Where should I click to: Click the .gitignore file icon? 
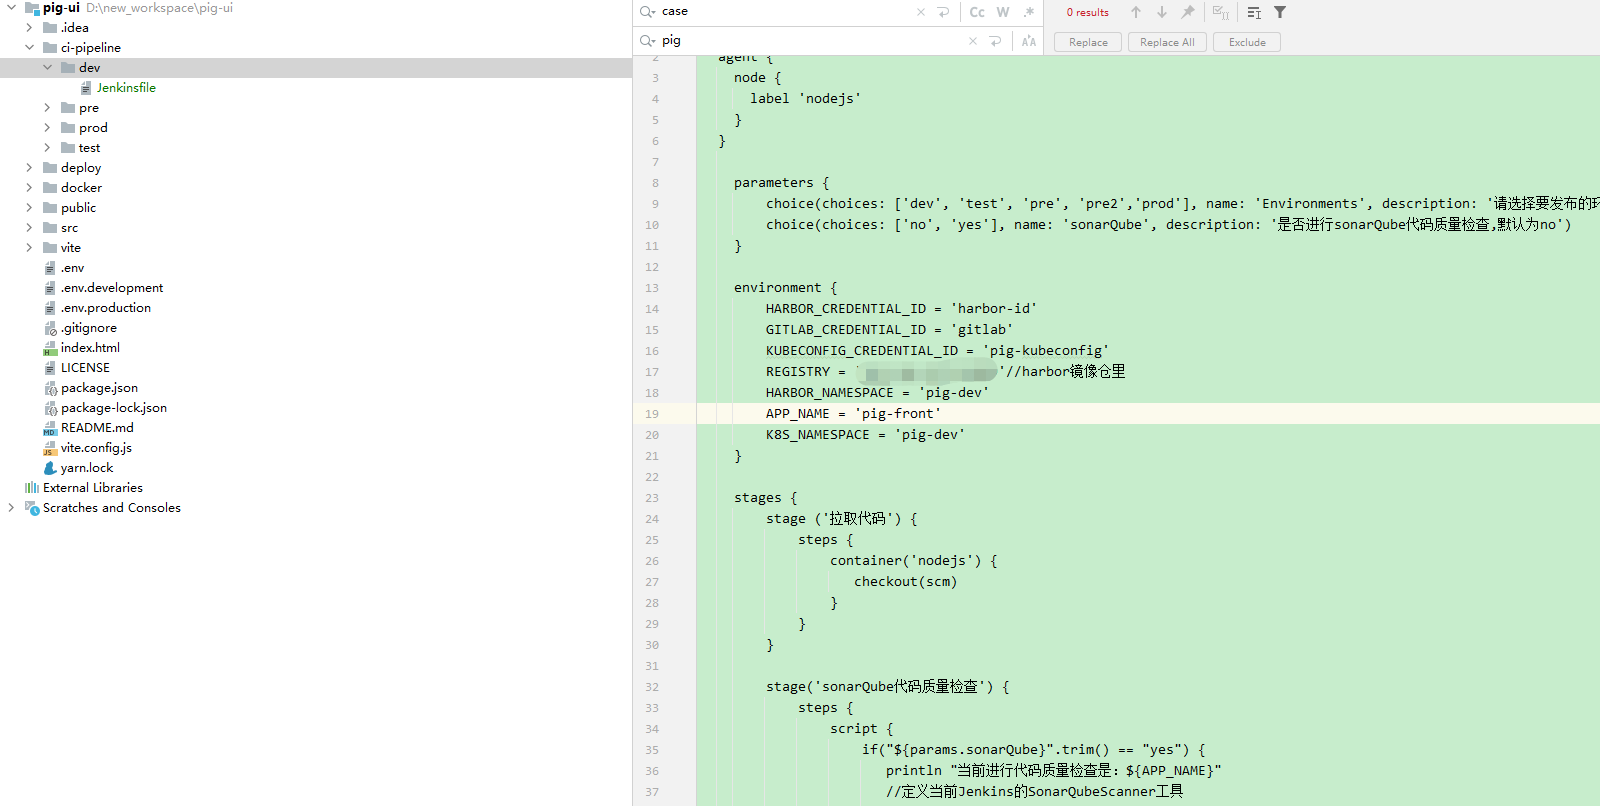point(50,328)
